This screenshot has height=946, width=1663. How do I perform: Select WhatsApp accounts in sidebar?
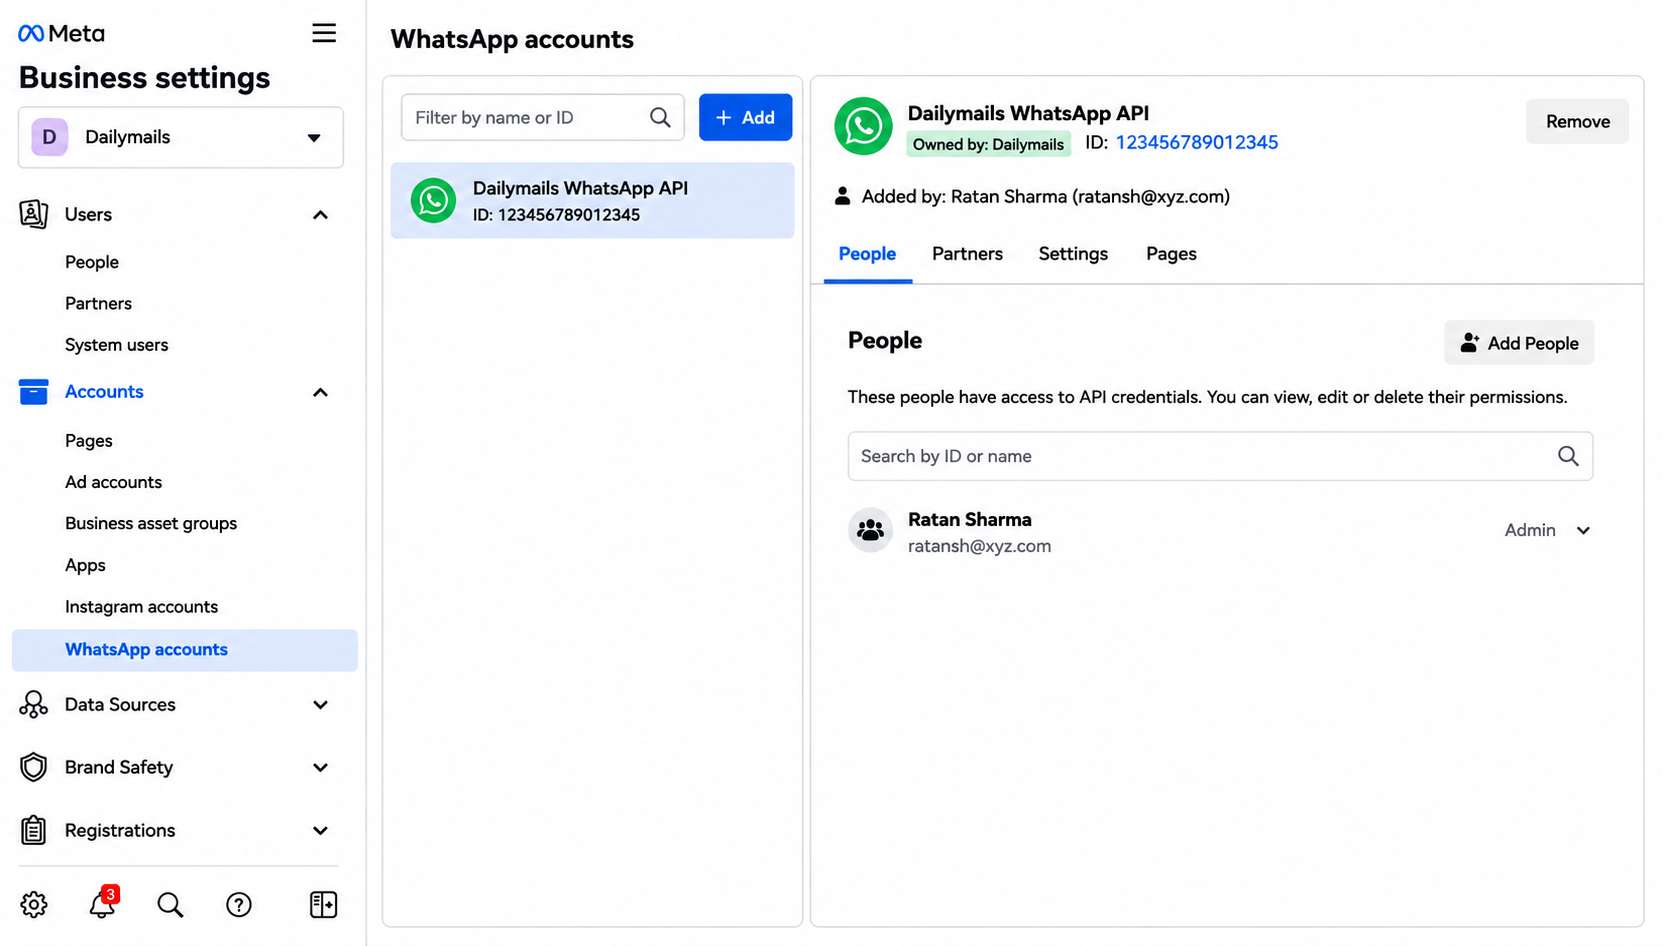[185, 650]
